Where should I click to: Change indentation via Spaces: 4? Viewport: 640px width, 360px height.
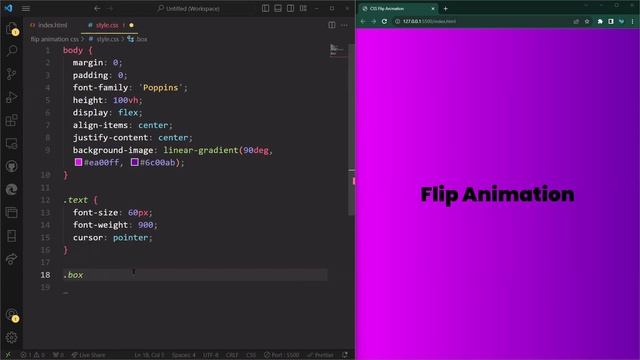click(x=184, y=355)
